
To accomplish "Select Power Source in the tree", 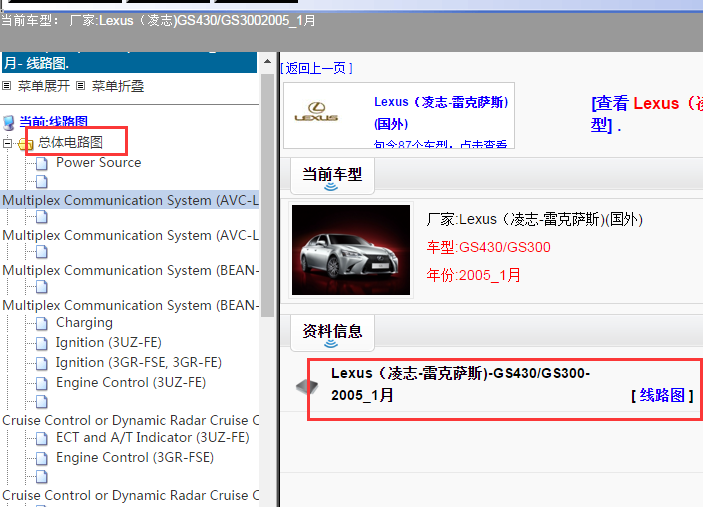I will pos(99,162).
